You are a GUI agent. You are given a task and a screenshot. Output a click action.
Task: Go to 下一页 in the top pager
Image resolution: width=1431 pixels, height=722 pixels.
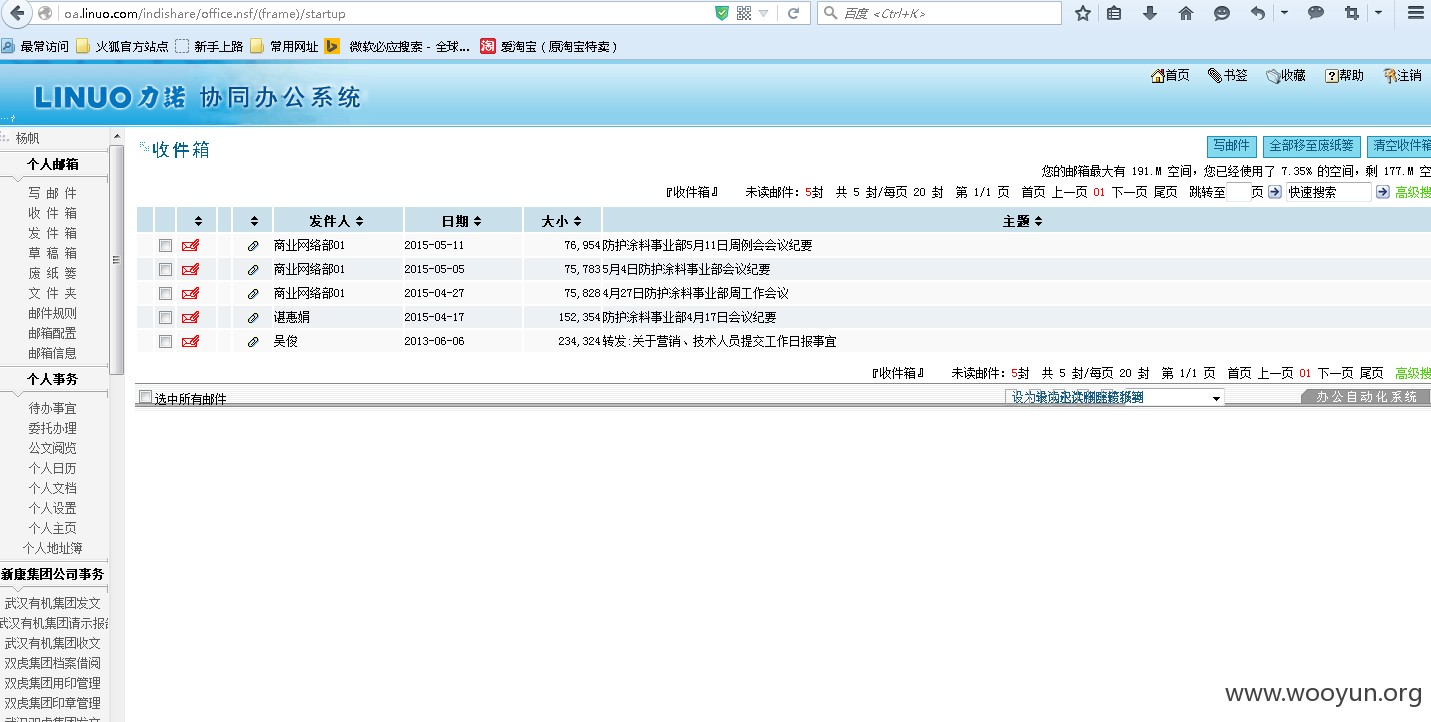point(1129,192)
